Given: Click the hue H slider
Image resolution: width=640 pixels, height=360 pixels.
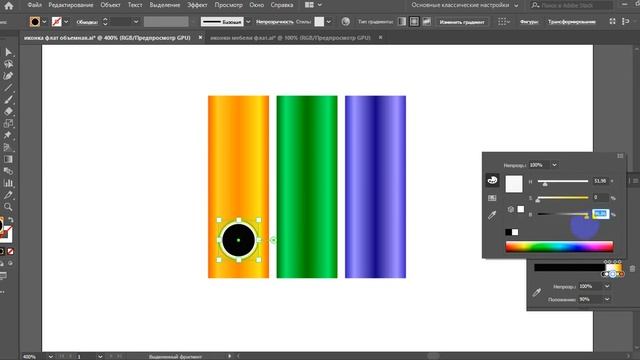Looking at the screenshot, I should click(x=563, y=181).
